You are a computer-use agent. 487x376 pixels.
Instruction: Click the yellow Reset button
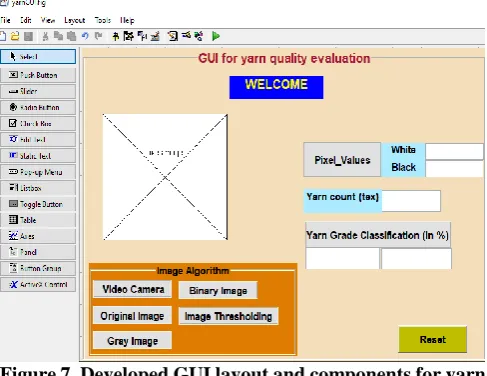point(433,339)
